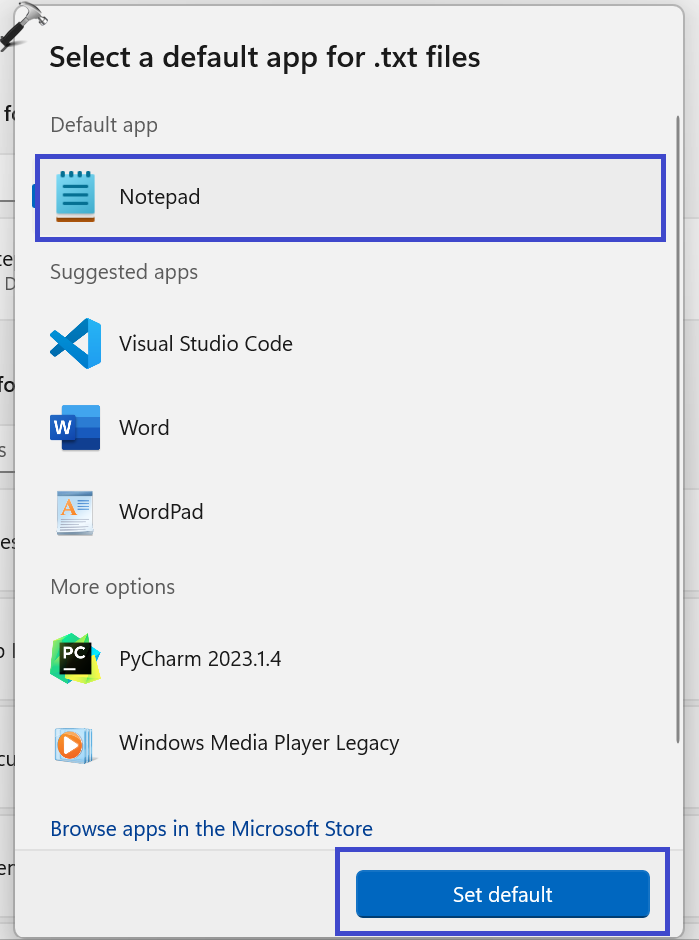This screenshot has width=699, height=940.
Task: Click the Visual Studio Code logo icon
Action: (x=75, y=344)
